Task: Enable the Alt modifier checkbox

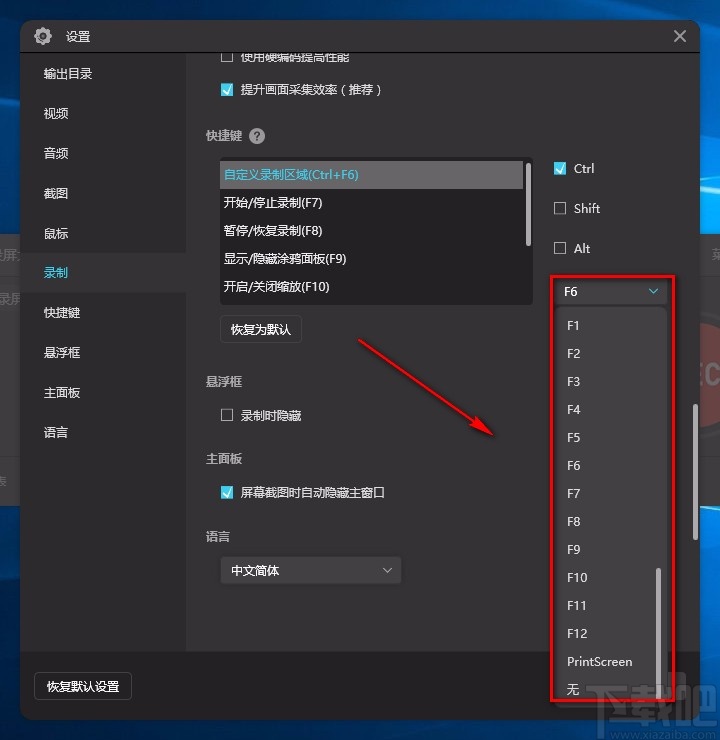Action: point(560,248)
